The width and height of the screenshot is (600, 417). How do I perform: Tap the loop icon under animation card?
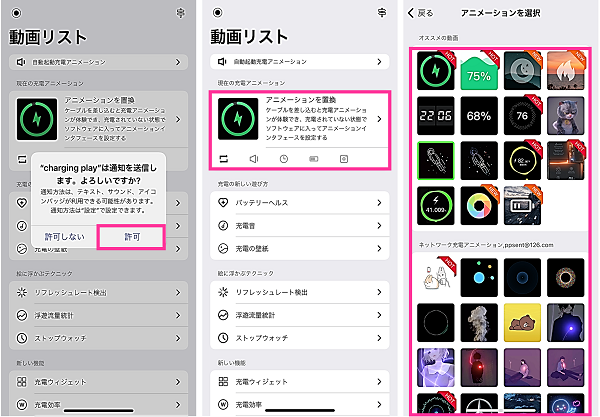pos(223,159)
